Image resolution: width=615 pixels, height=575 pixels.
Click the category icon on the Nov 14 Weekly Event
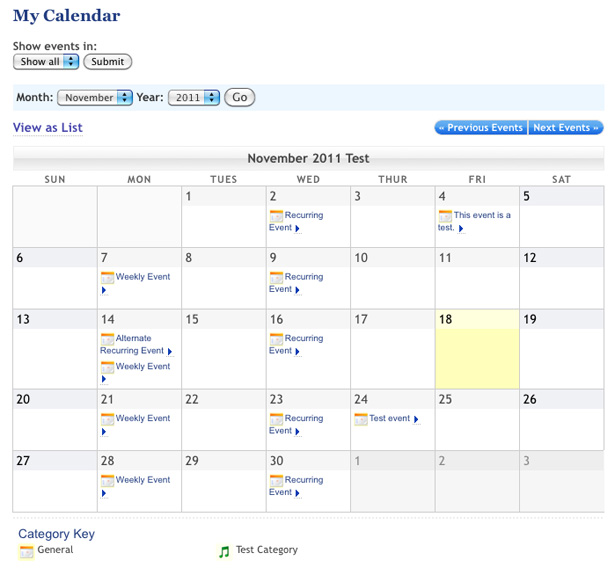pyautogui.click(x=107, y=367)
